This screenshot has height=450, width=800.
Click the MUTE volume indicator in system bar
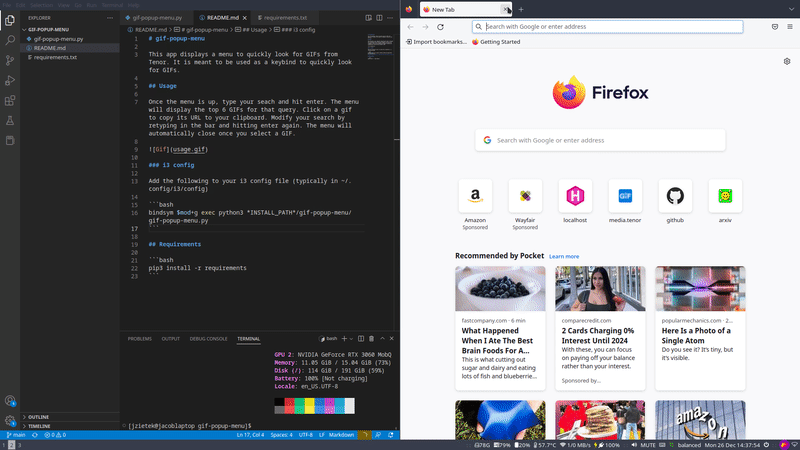tap(644, 445)
